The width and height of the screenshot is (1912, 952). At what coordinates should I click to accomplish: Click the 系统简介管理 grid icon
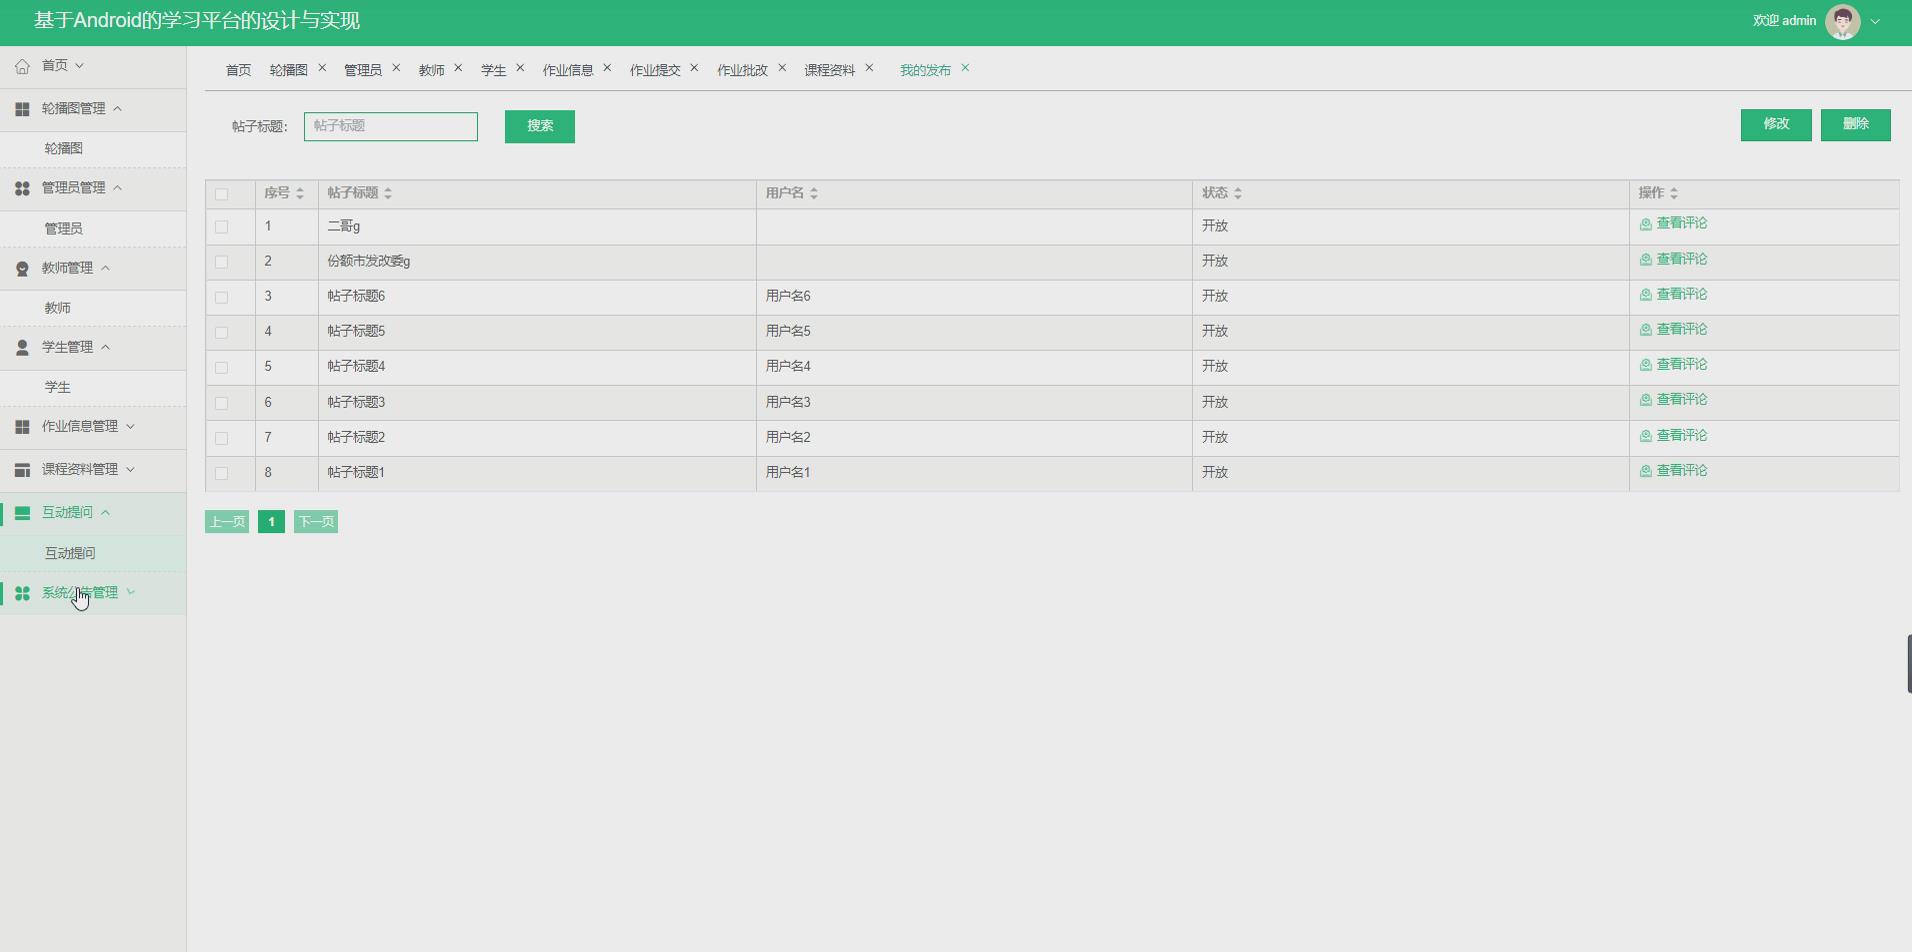pyautogui.click(x=22, y=592)
